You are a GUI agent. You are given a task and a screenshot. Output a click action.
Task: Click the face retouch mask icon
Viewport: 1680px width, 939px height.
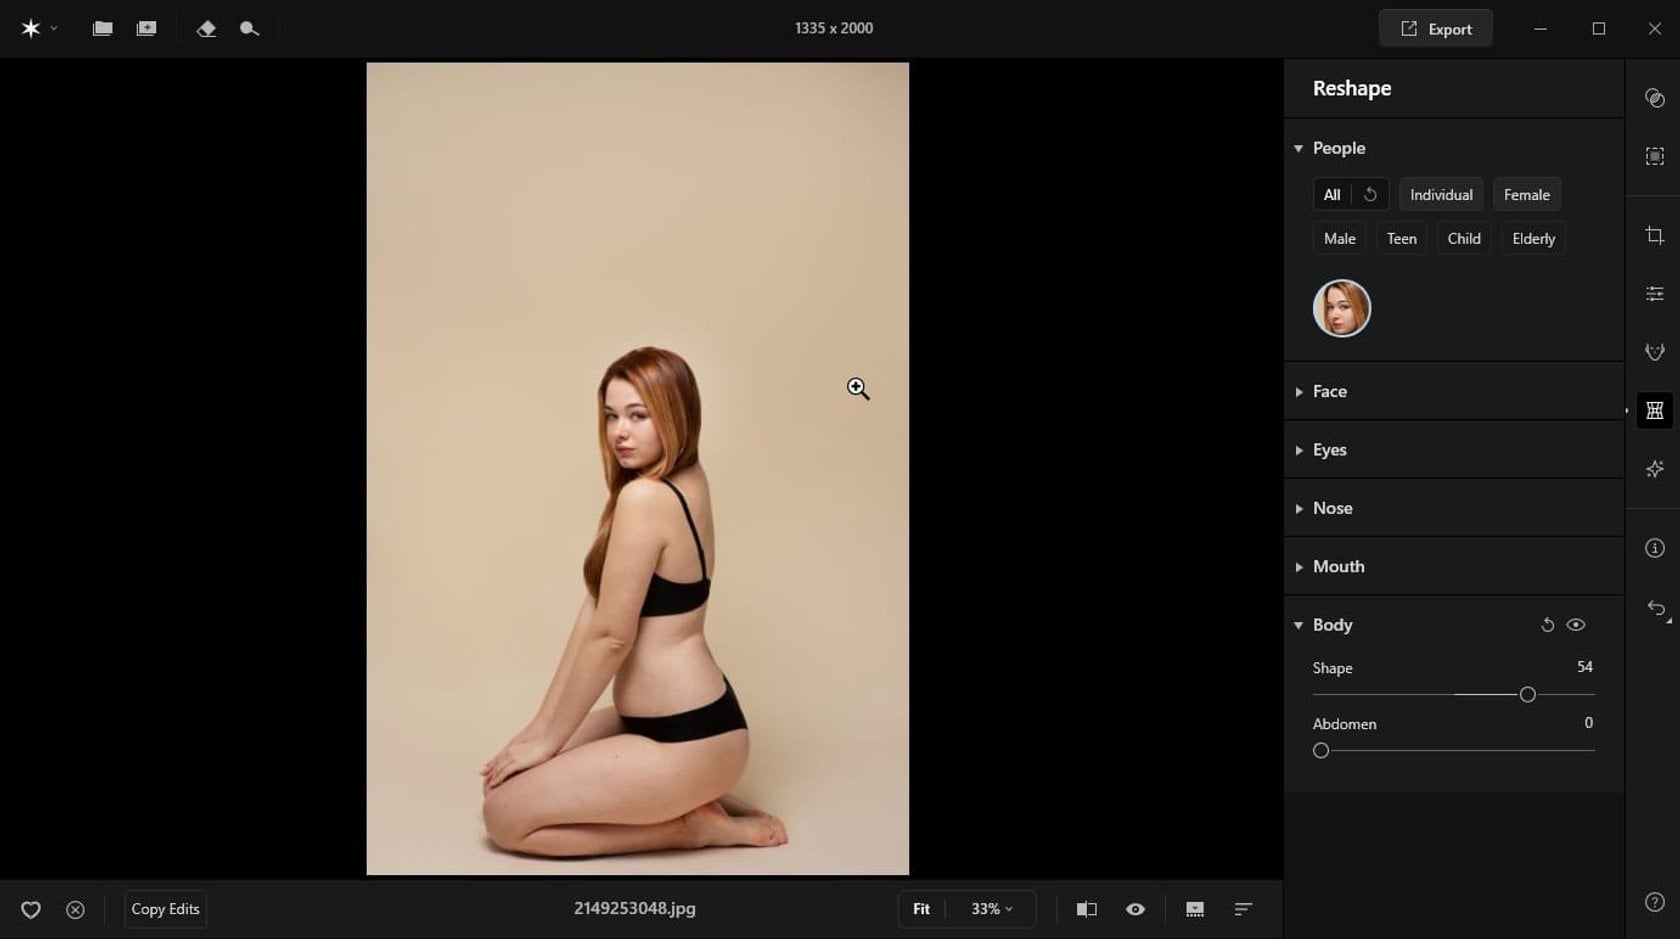point(1655,352)
